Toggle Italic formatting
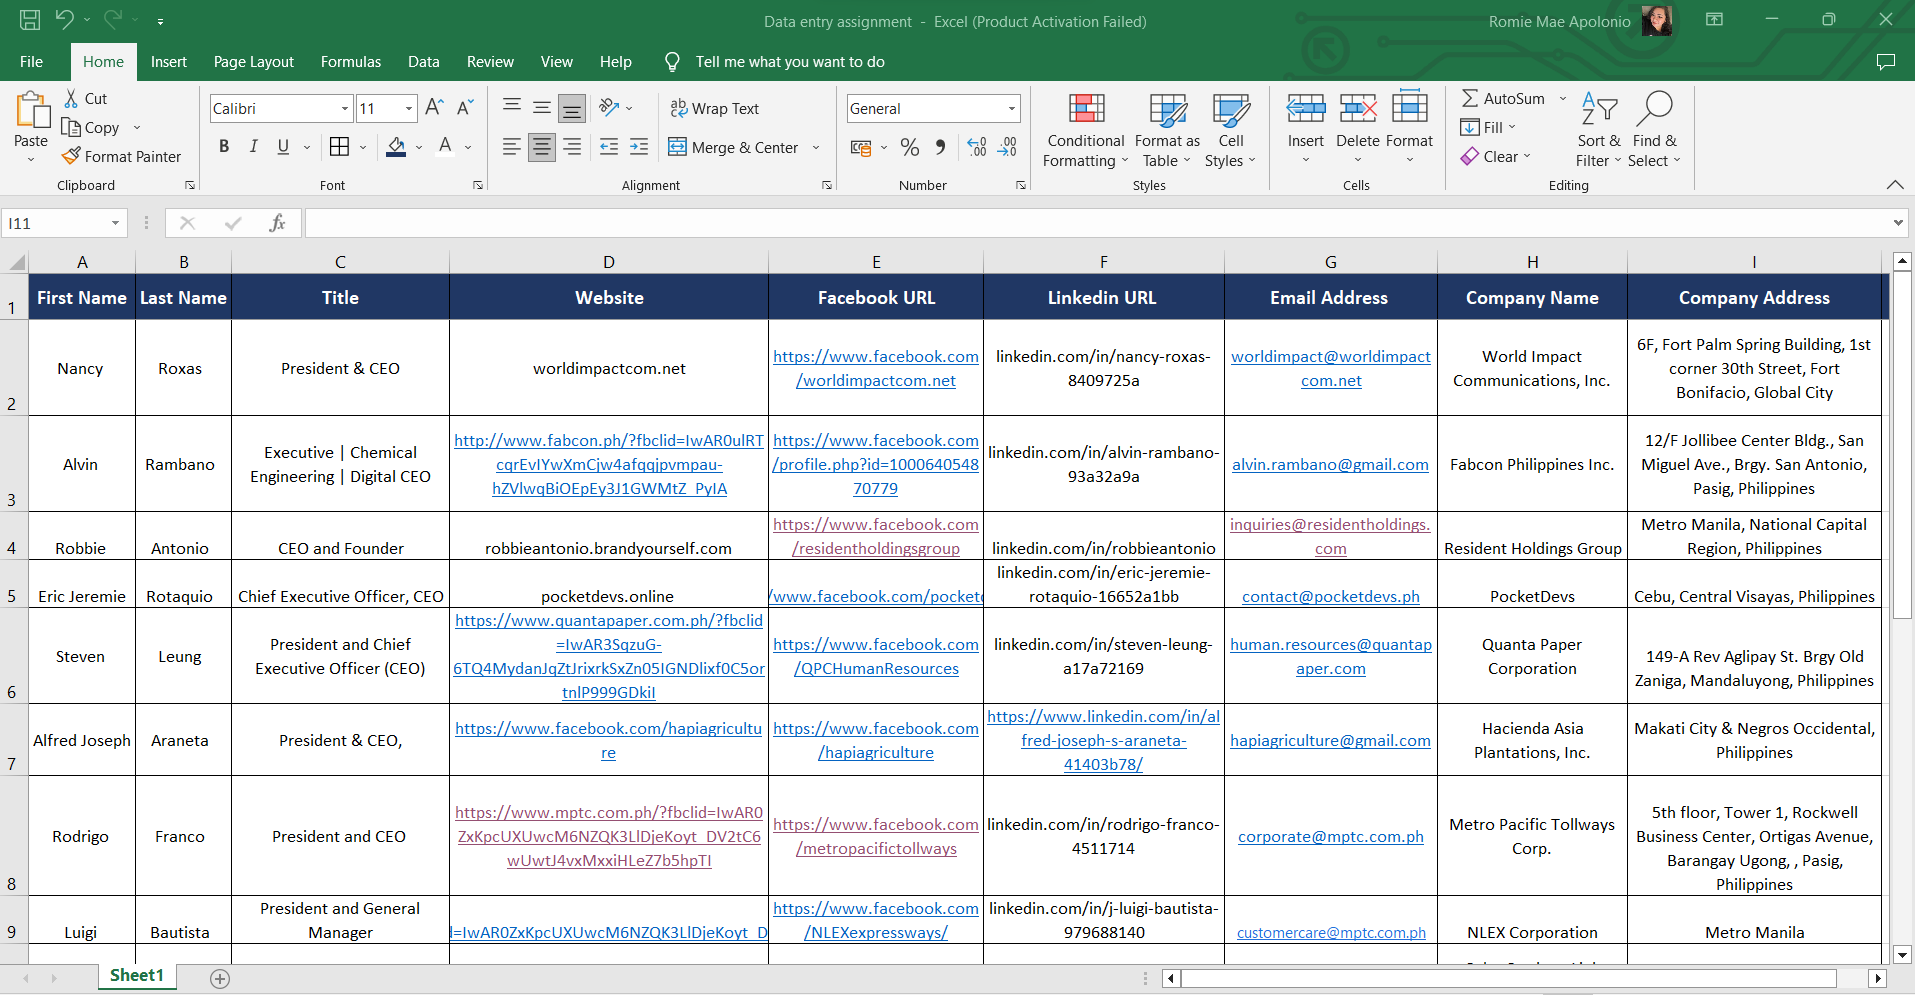 (254, 147)
